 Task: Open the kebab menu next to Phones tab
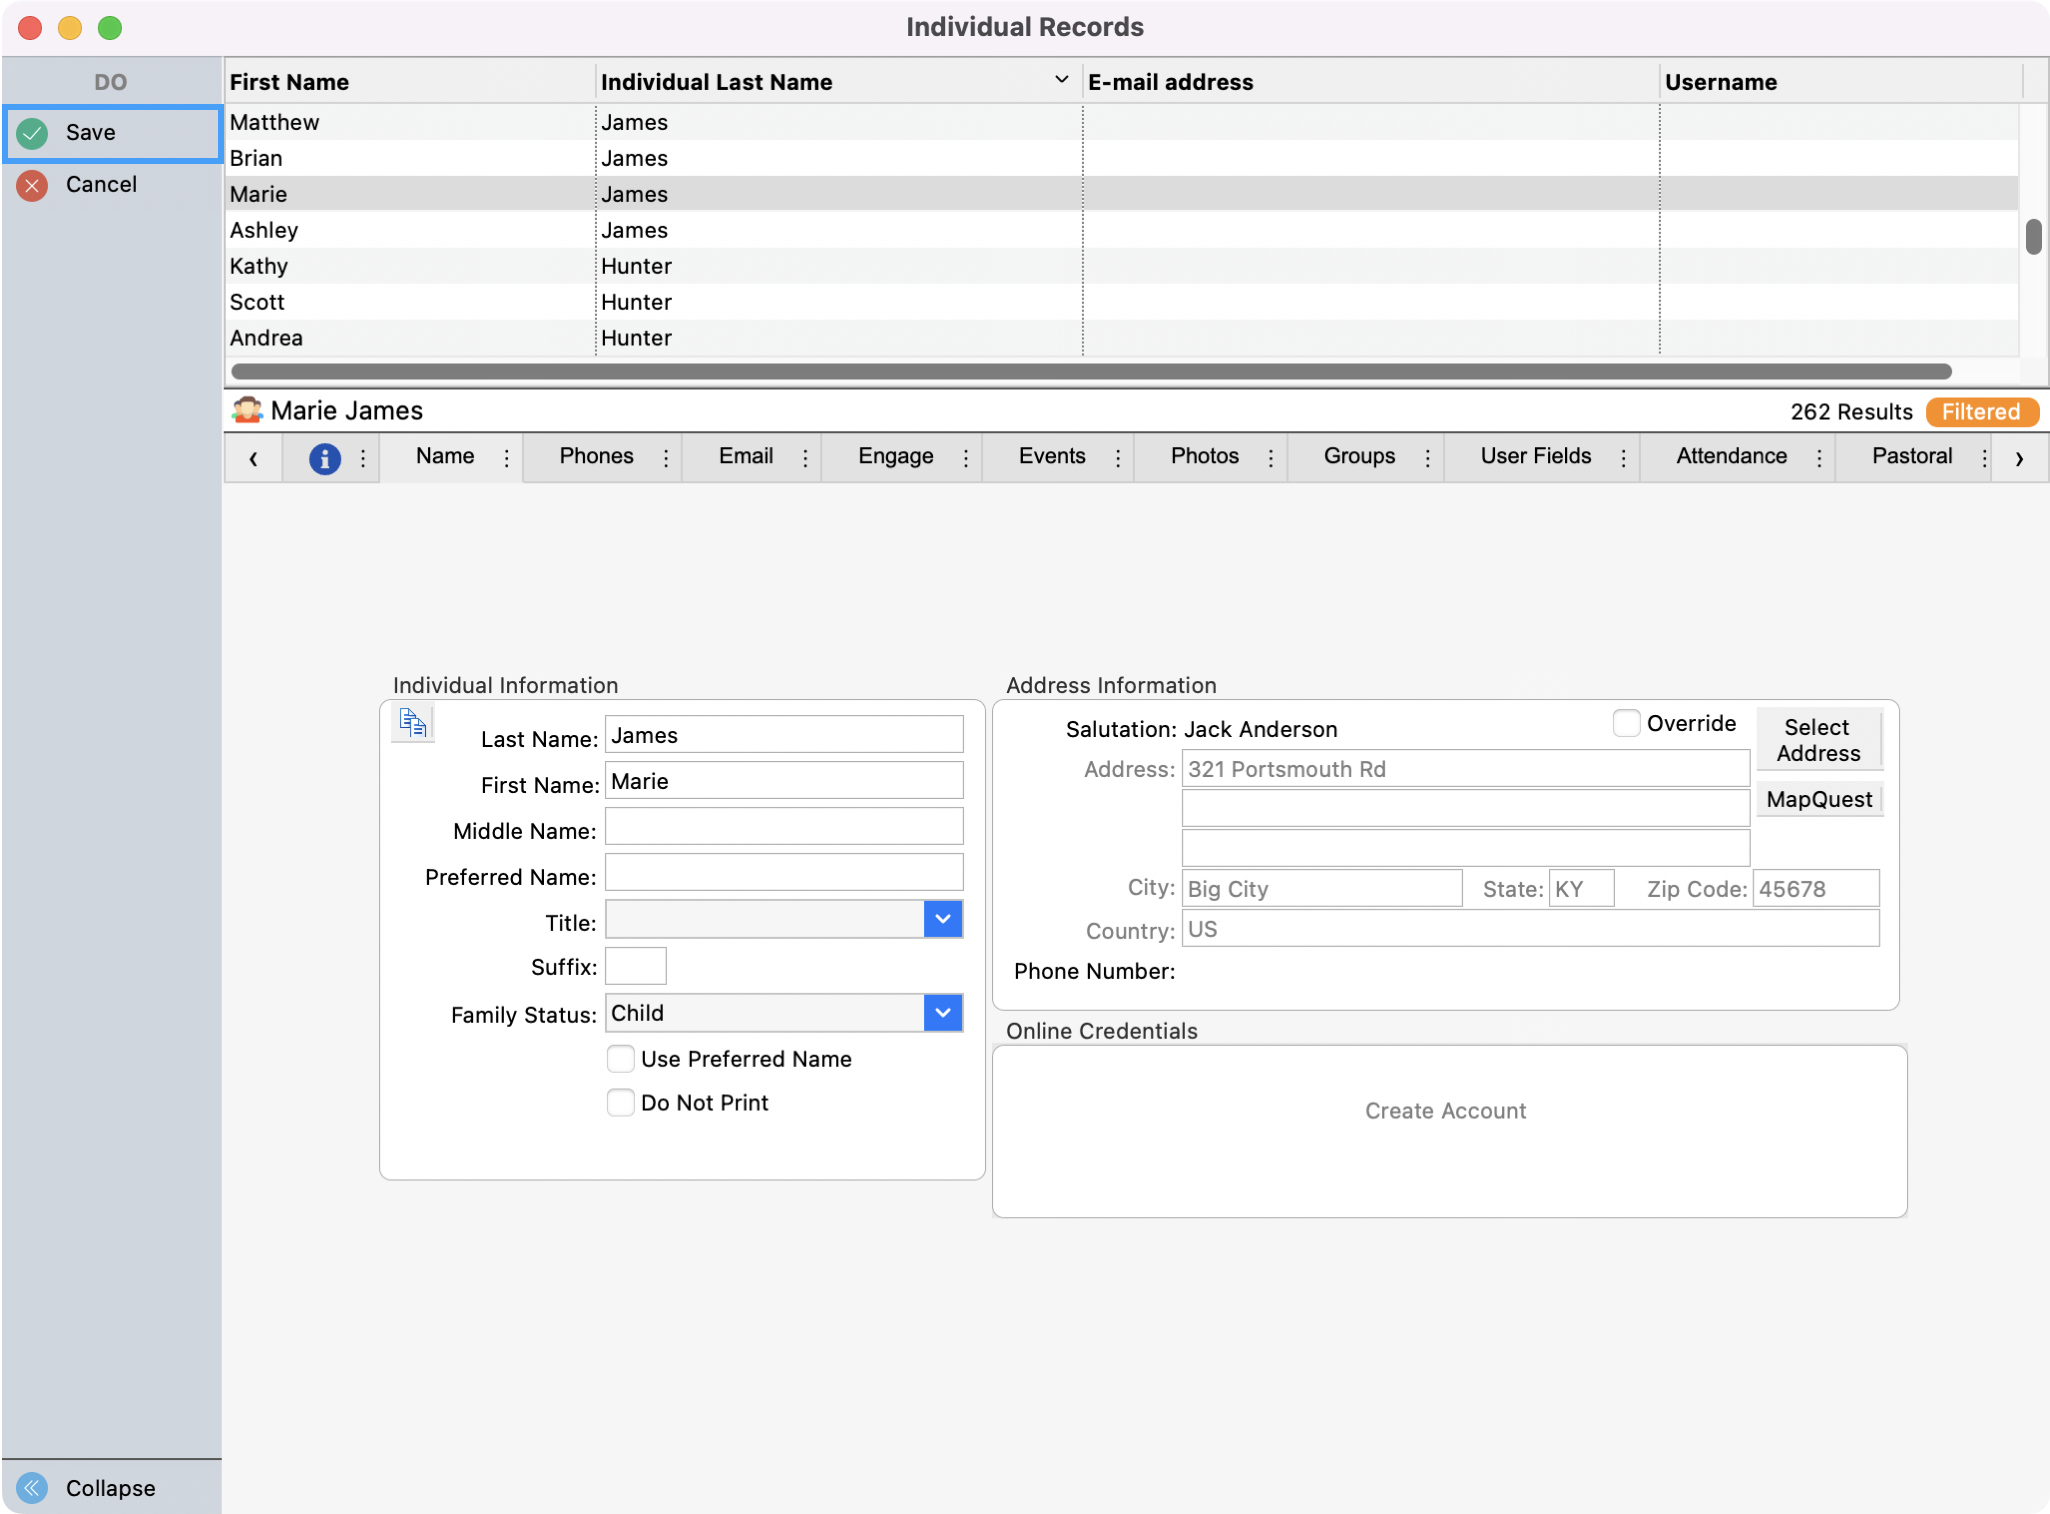[667, 457]
